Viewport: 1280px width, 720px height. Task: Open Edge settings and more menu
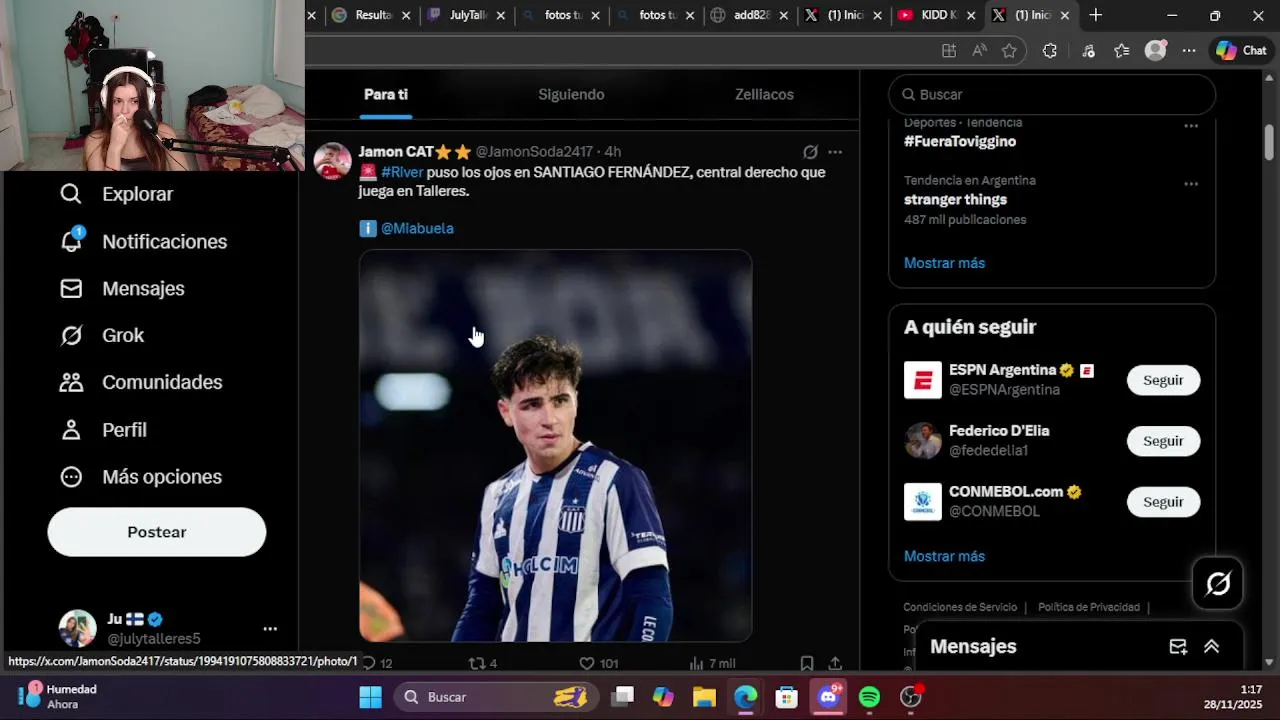tap(1189, 51)
